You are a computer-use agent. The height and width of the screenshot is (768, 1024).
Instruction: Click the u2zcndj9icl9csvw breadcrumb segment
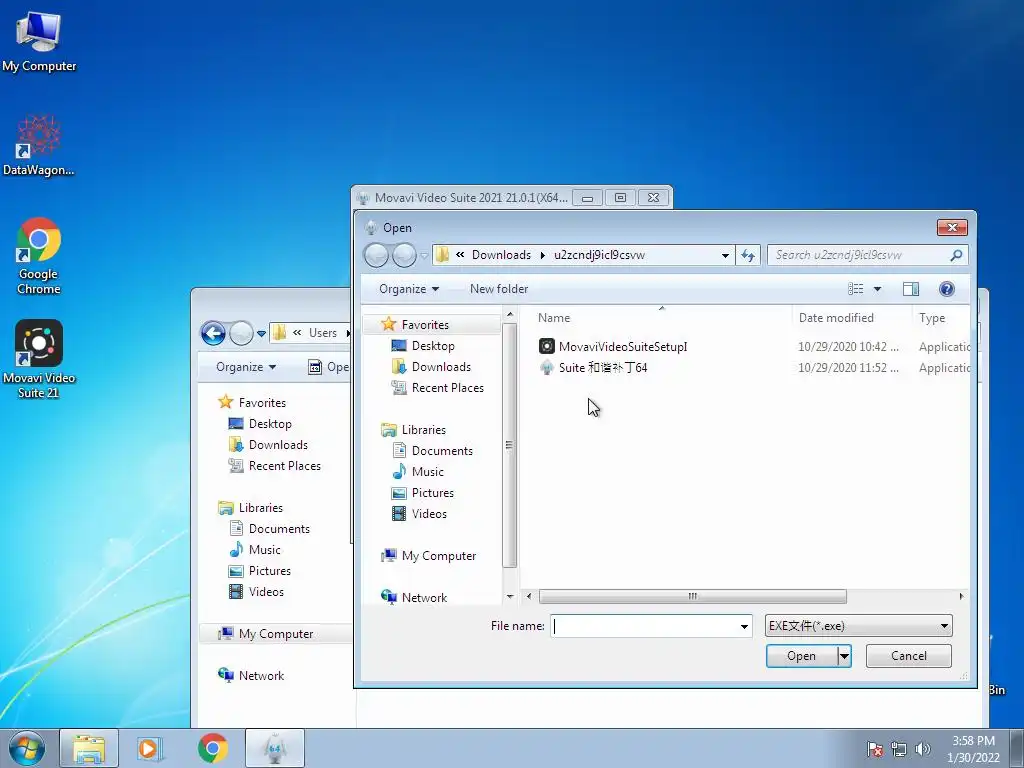(599, 255)
